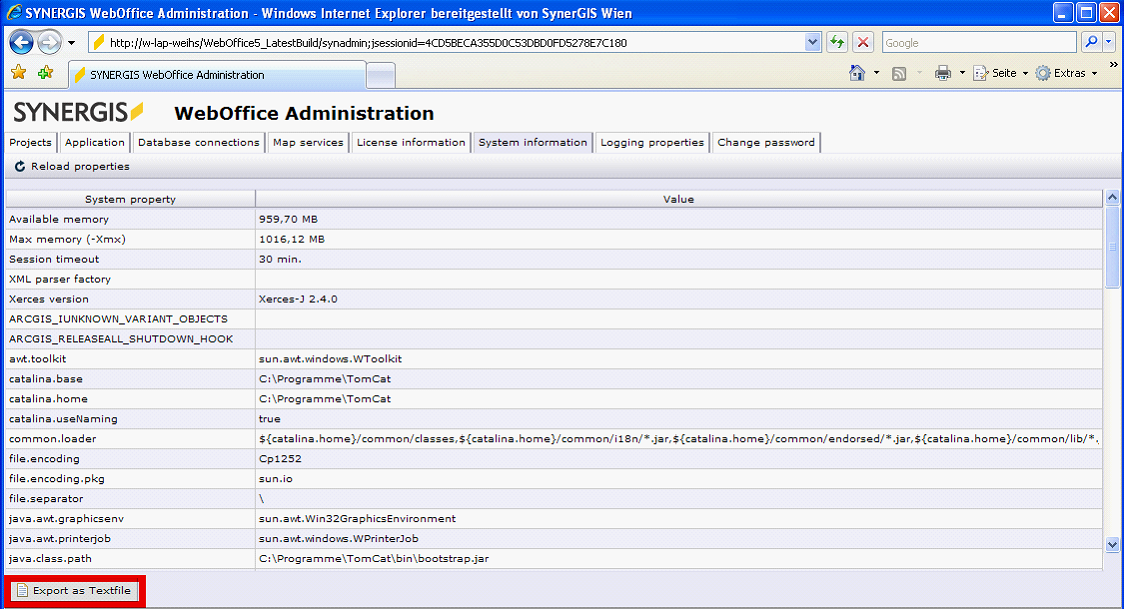Click the Print icon
1124x609 pixels.
[x=941, y=73]
